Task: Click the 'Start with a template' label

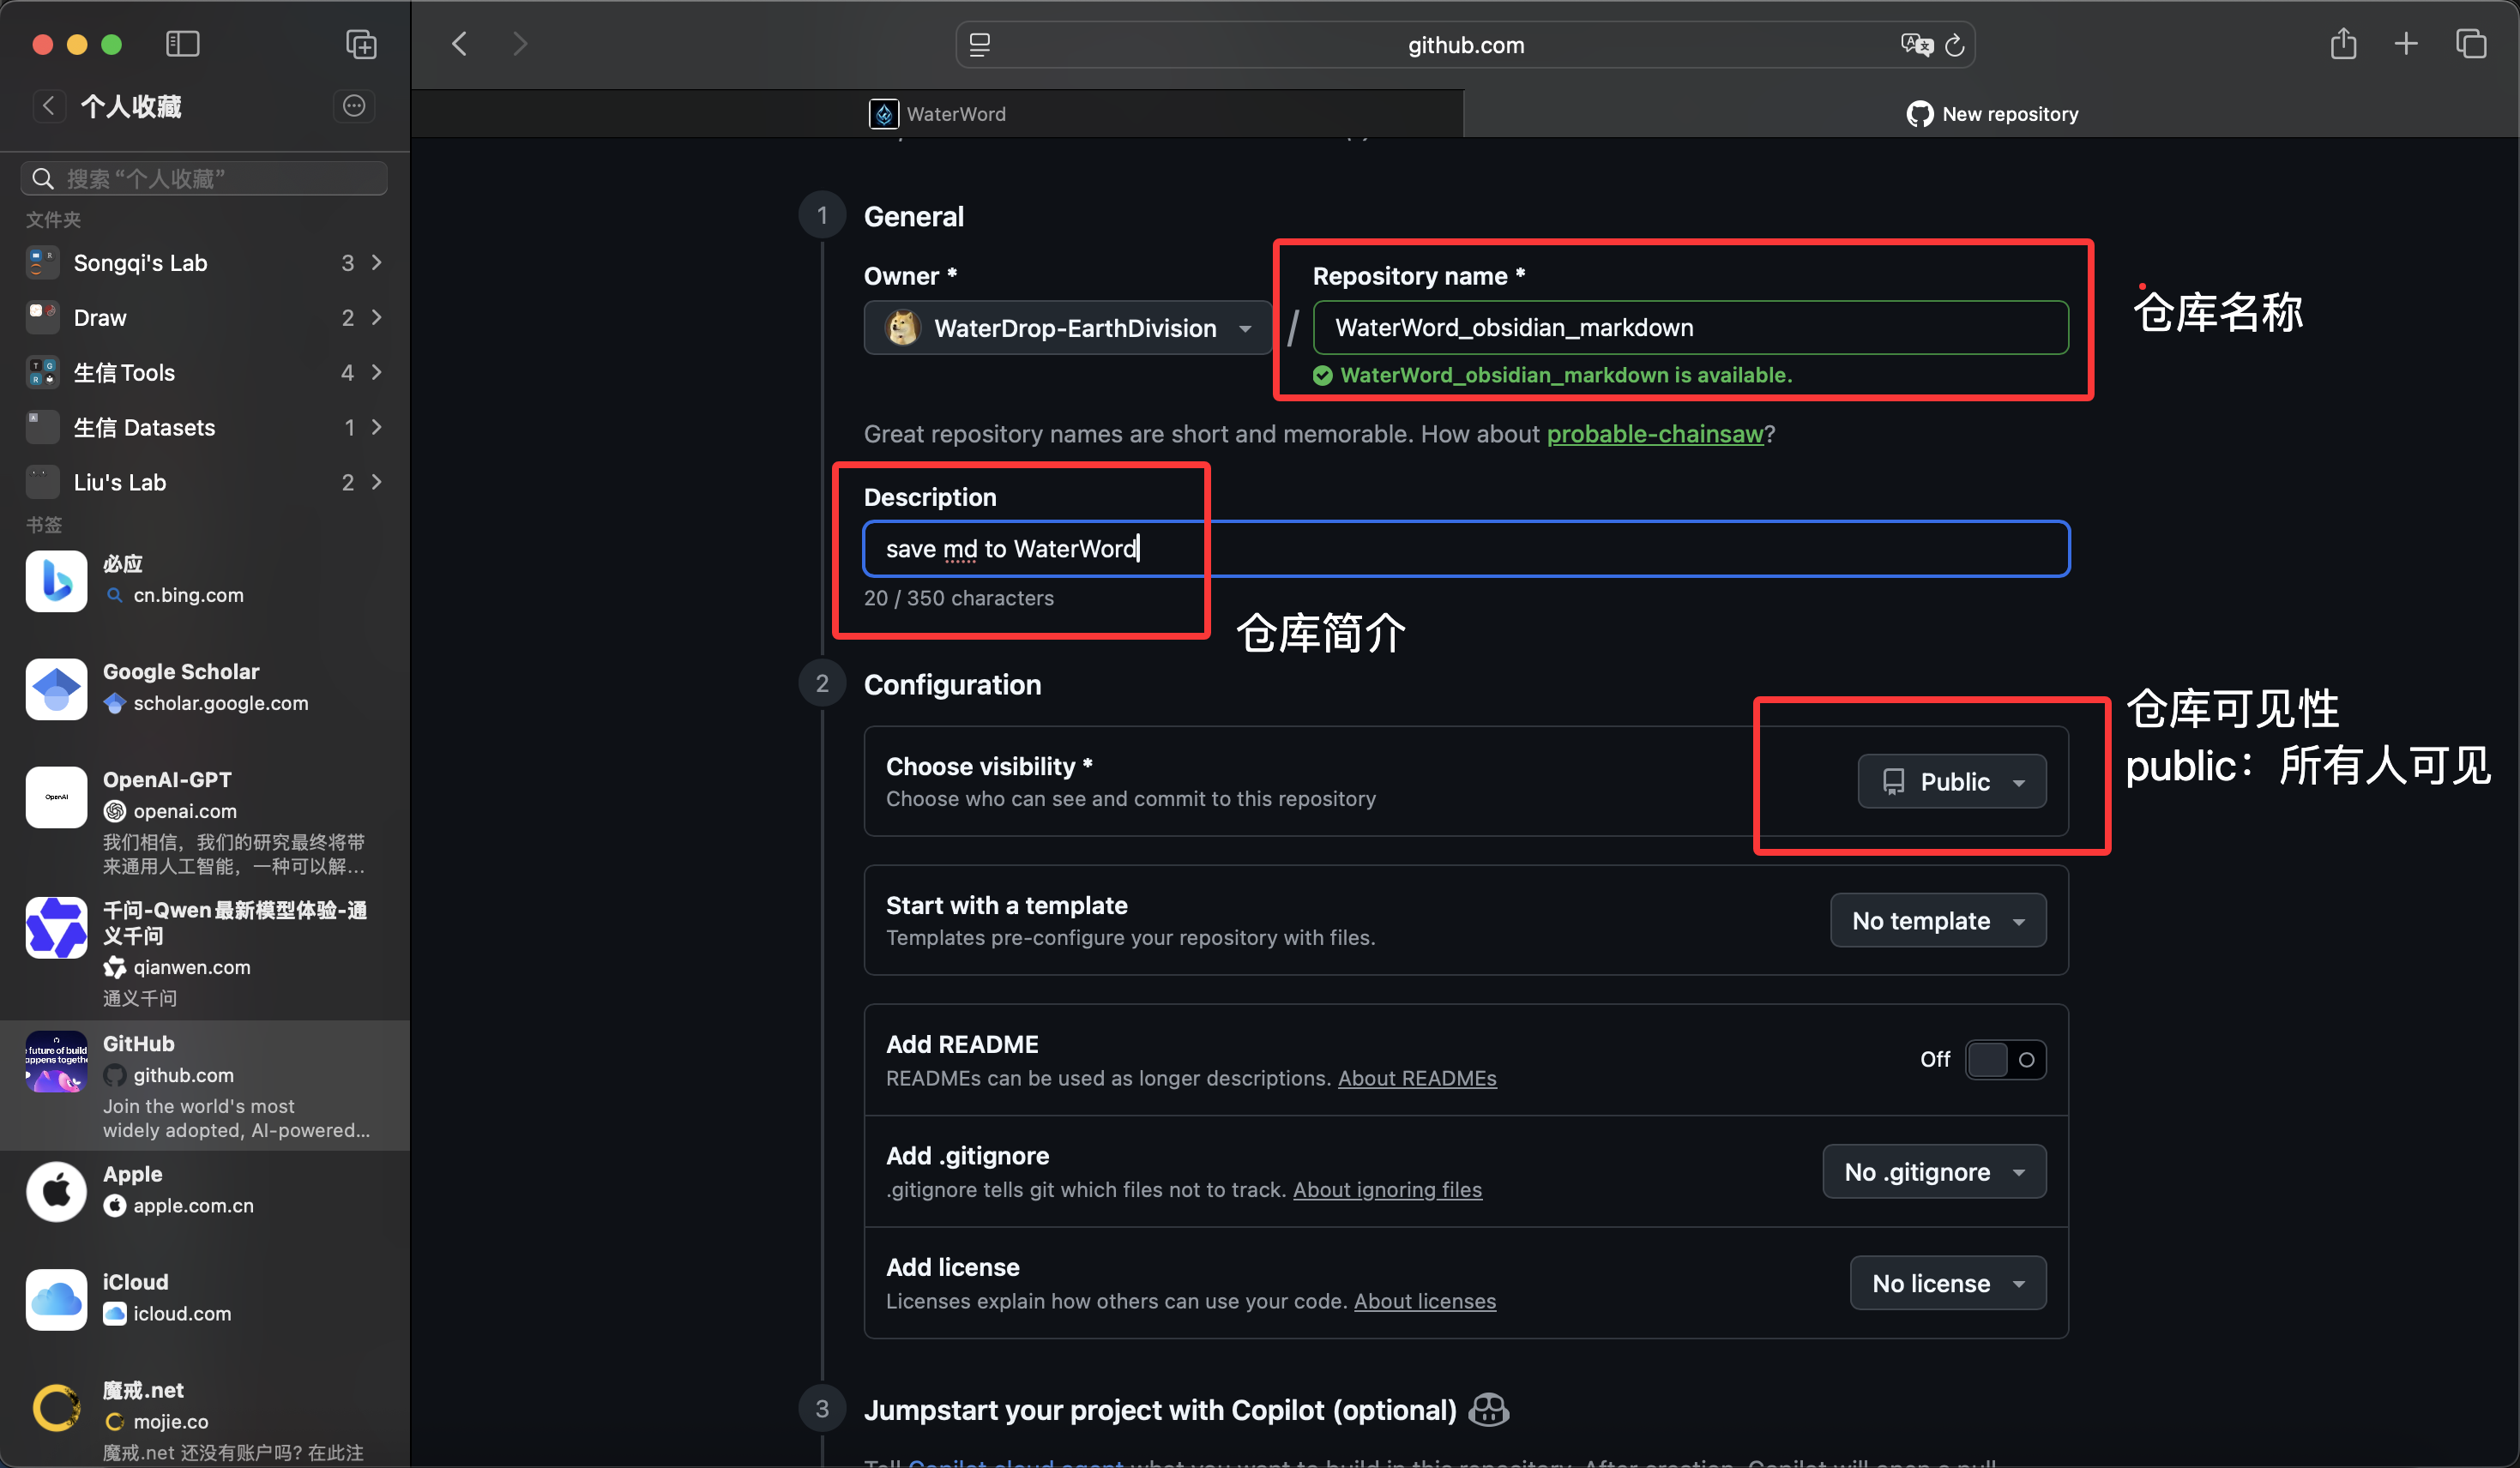Action: point(1007,905)
